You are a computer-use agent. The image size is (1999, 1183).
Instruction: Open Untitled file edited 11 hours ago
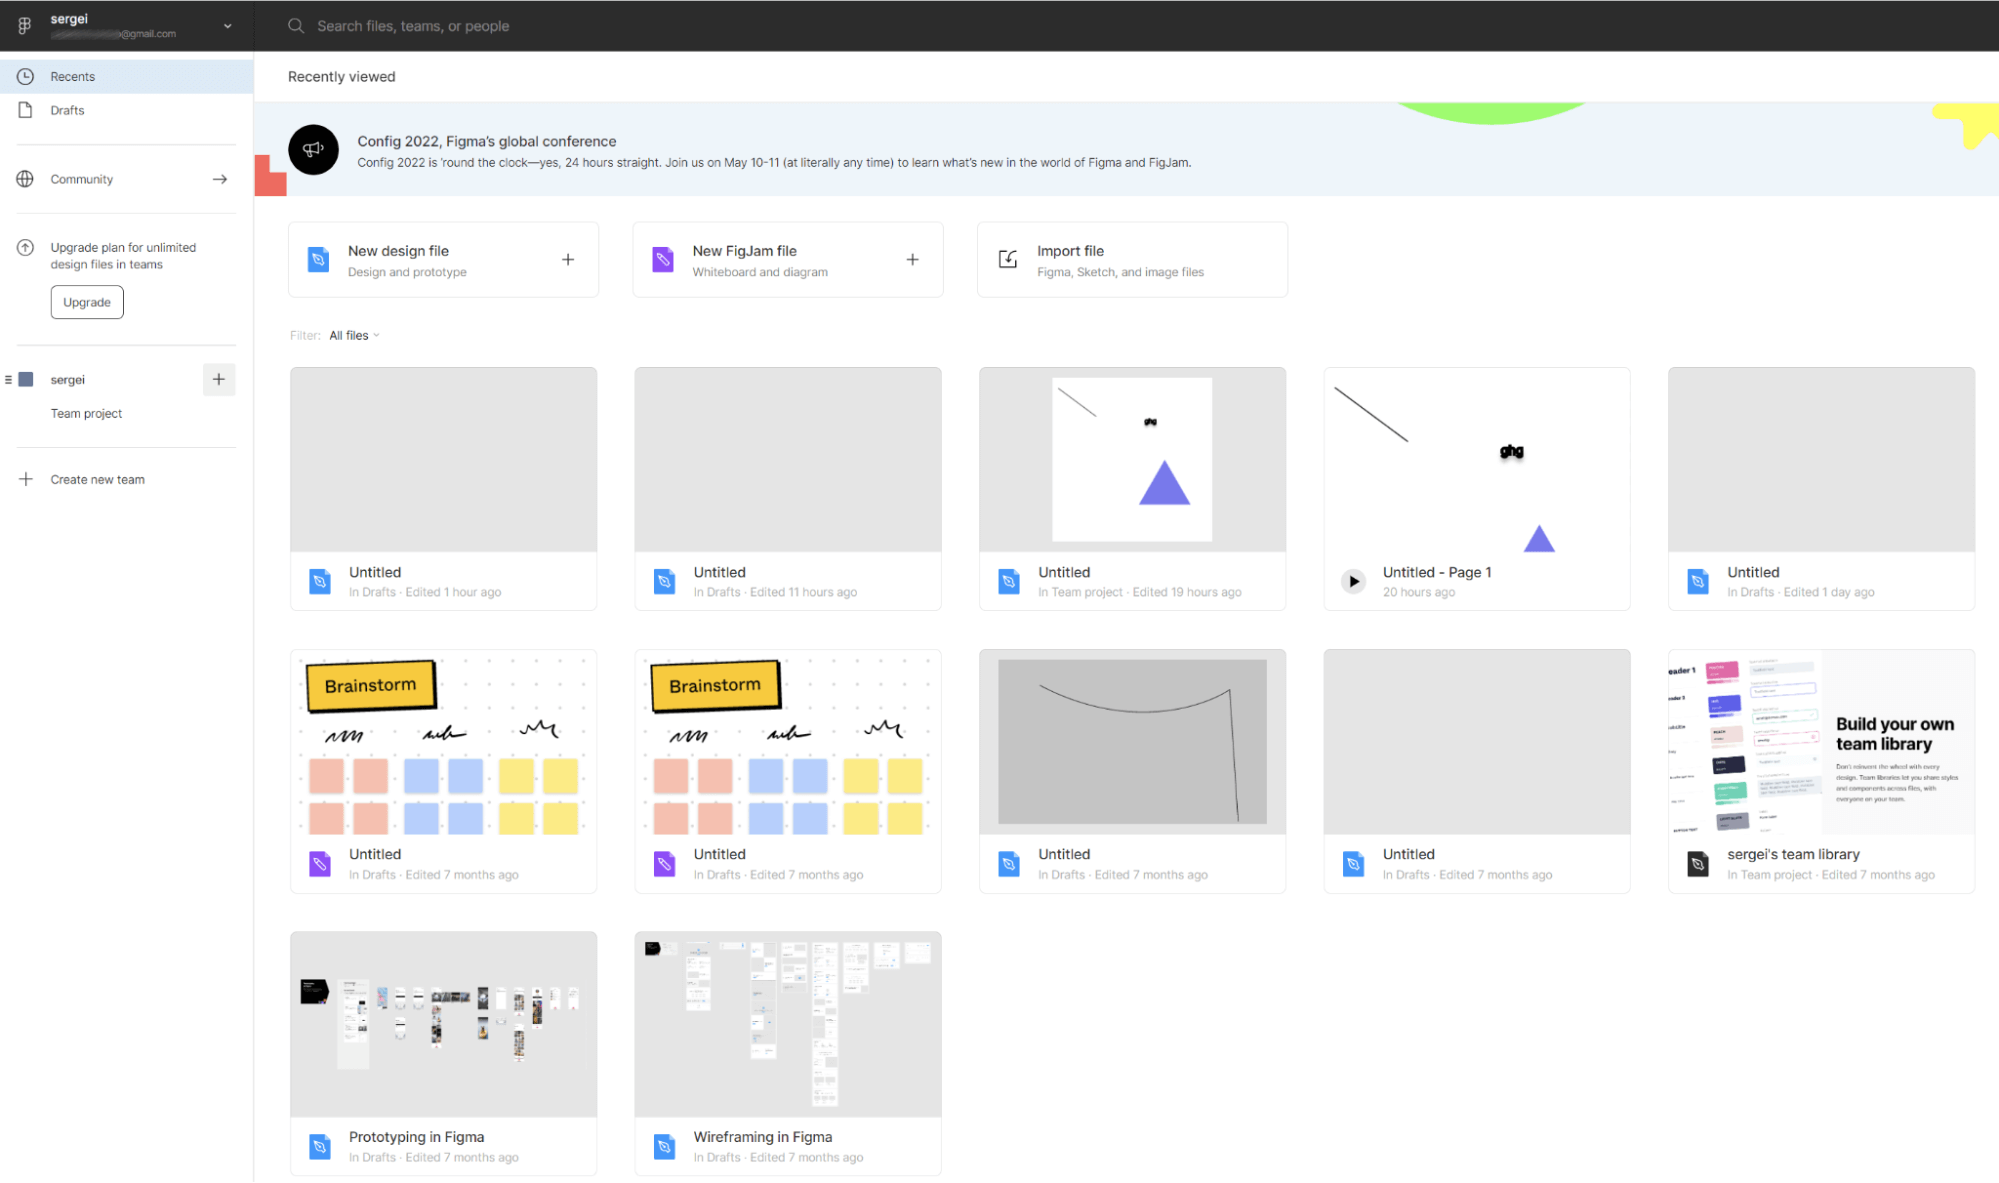point(788,488)
